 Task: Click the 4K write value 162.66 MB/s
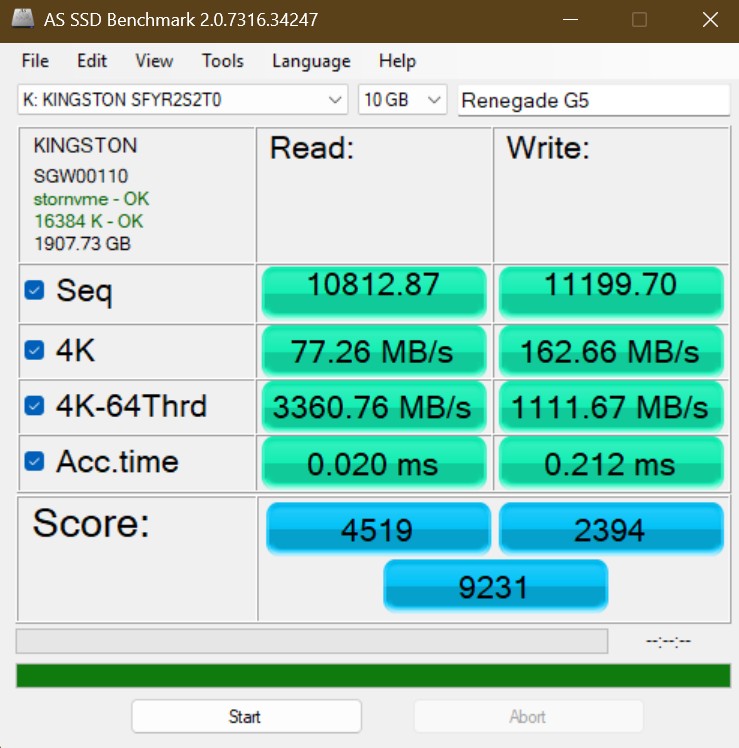coord(611,351)
